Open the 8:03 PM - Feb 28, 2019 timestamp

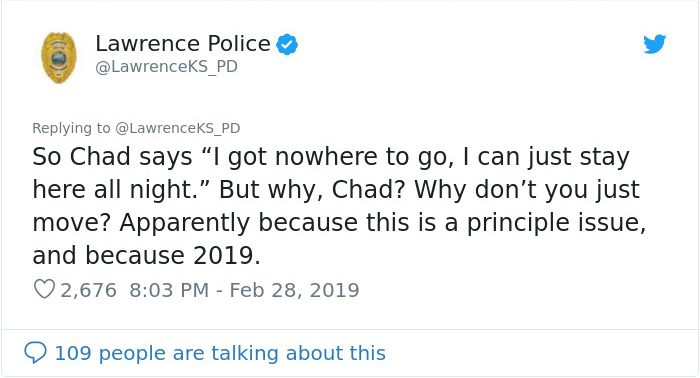pyautogui.click(x=244, y=290)
